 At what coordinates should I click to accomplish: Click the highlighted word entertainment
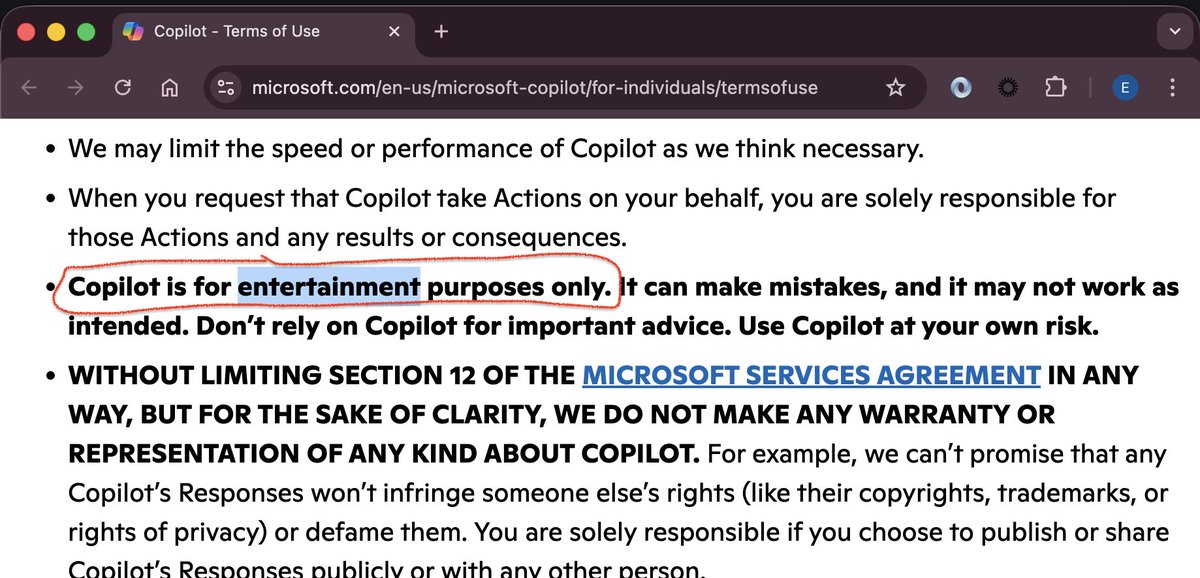click(329, 287)
